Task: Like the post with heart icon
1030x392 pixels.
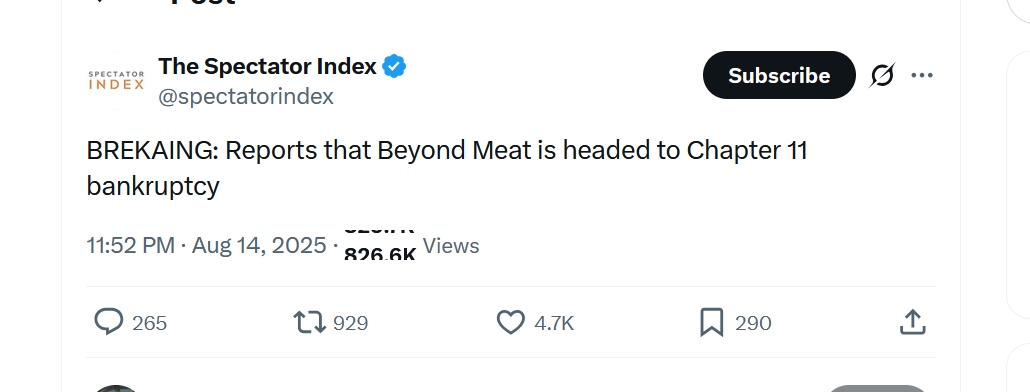Action: (510, 322)
